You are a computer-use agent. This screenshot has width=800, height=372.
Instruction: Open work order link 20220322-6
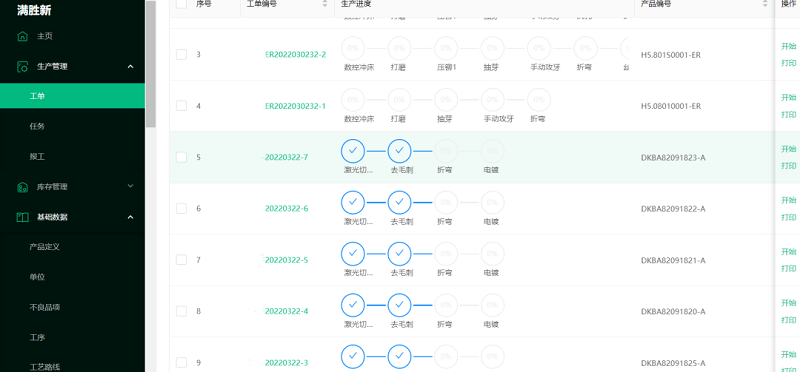pyautogui.click(x=286, y=209)
